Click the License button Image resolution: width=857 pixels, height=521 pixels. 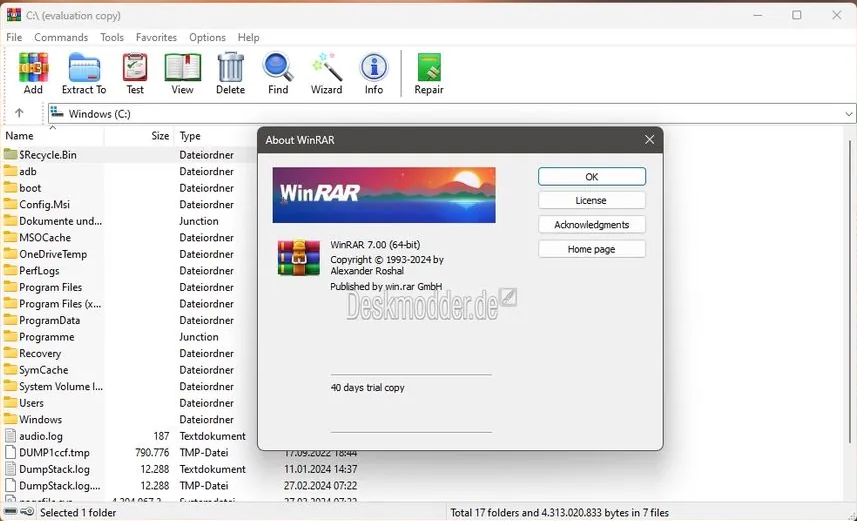[591, 201]
